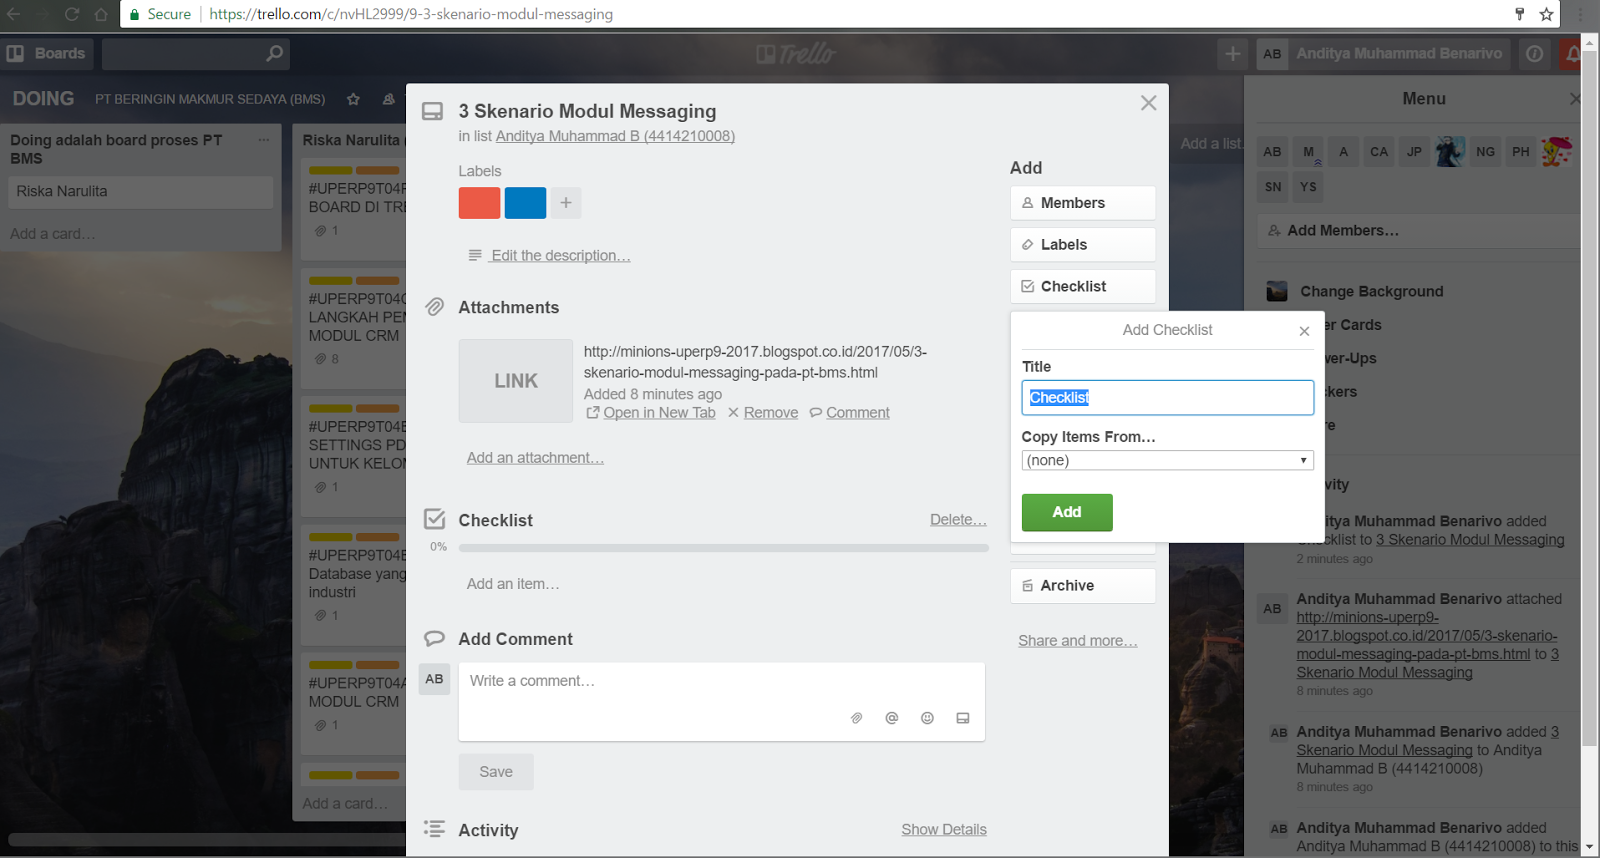Open the list Anditya Muhammad B (4414210008) link
1600x858 pixels.
coord(615,136)
